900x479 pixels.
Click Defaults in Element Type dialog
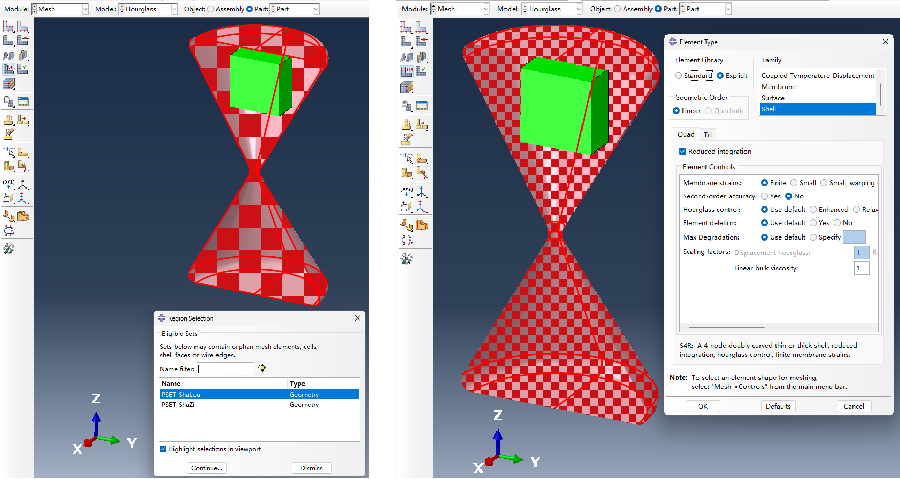[x=778, y=406]
